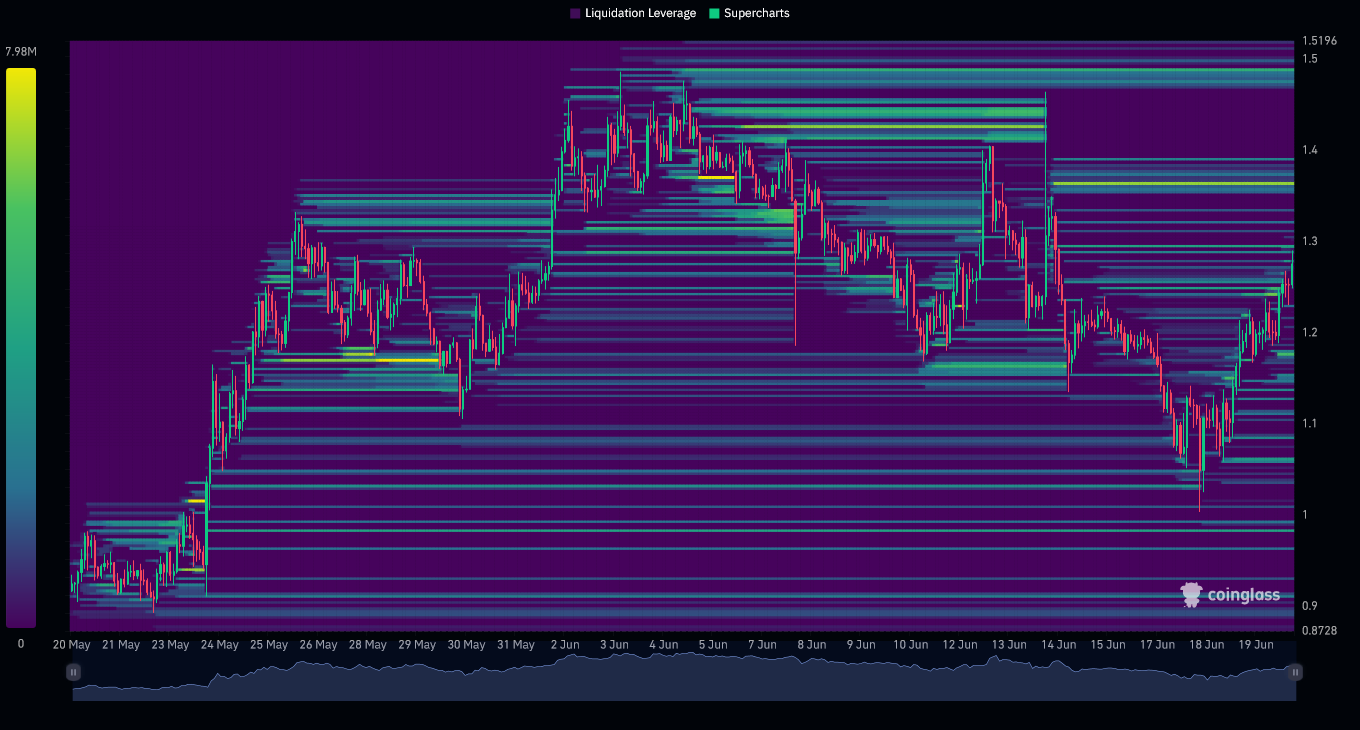This screenshot has width=1360, height=730.
Task: Click the 18 Jun date label
Action: [1206, 645]
